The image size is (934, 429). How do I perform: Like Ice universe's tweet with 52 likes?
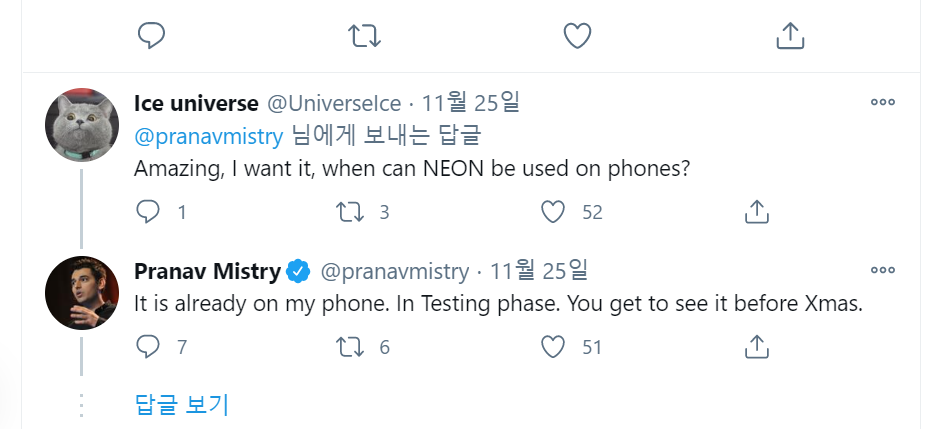coord(553,211)
